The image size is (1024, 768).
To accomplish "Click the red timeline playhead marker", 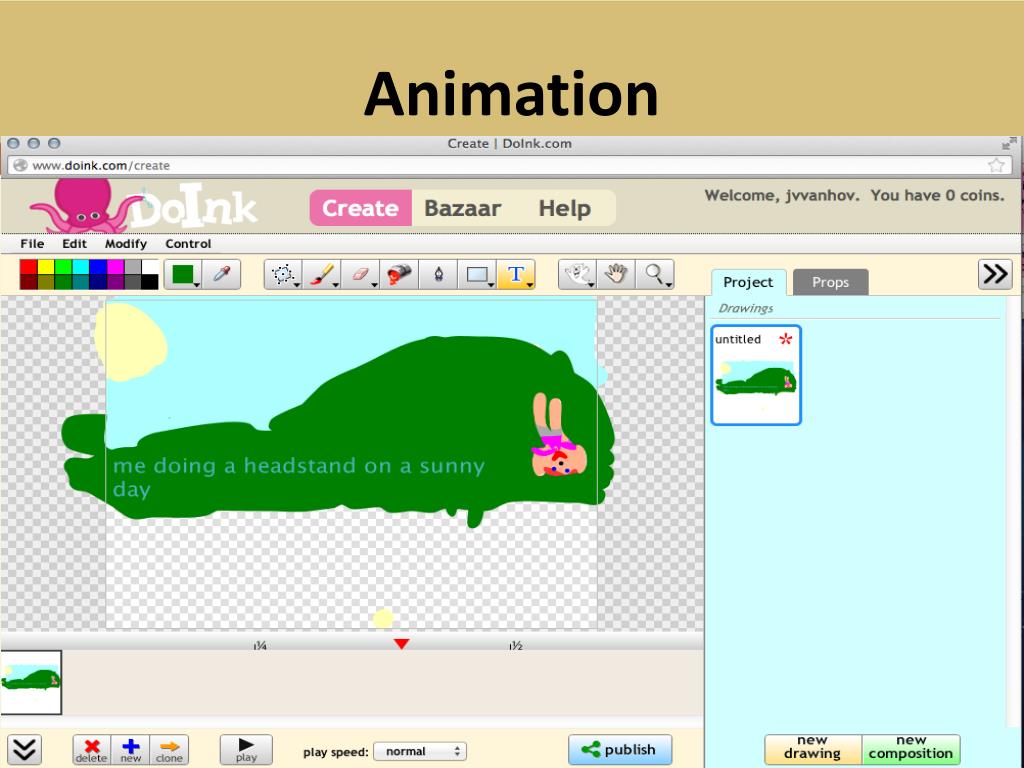I will [x=402, y=644].
